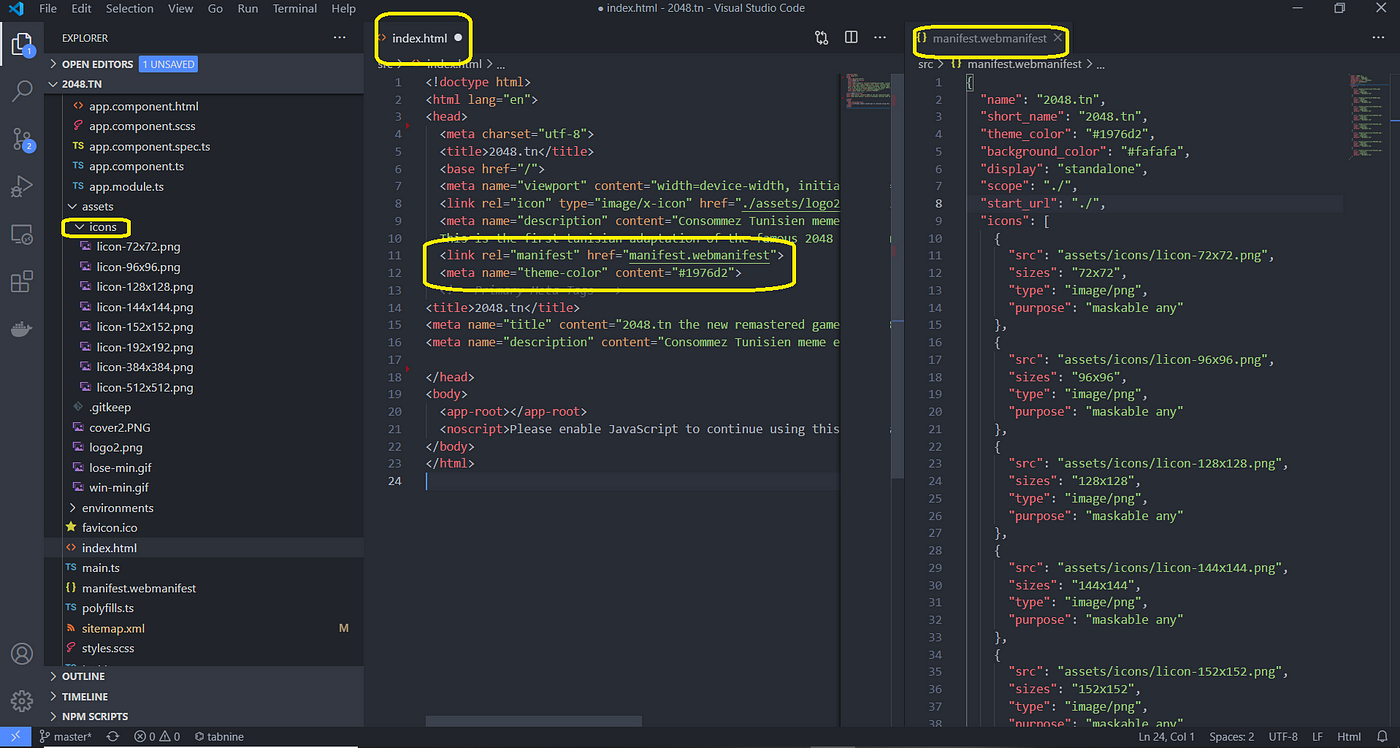Open the Go menu
The height and width of the screenshot is (748, 1400).
click(x=216, y=9)
